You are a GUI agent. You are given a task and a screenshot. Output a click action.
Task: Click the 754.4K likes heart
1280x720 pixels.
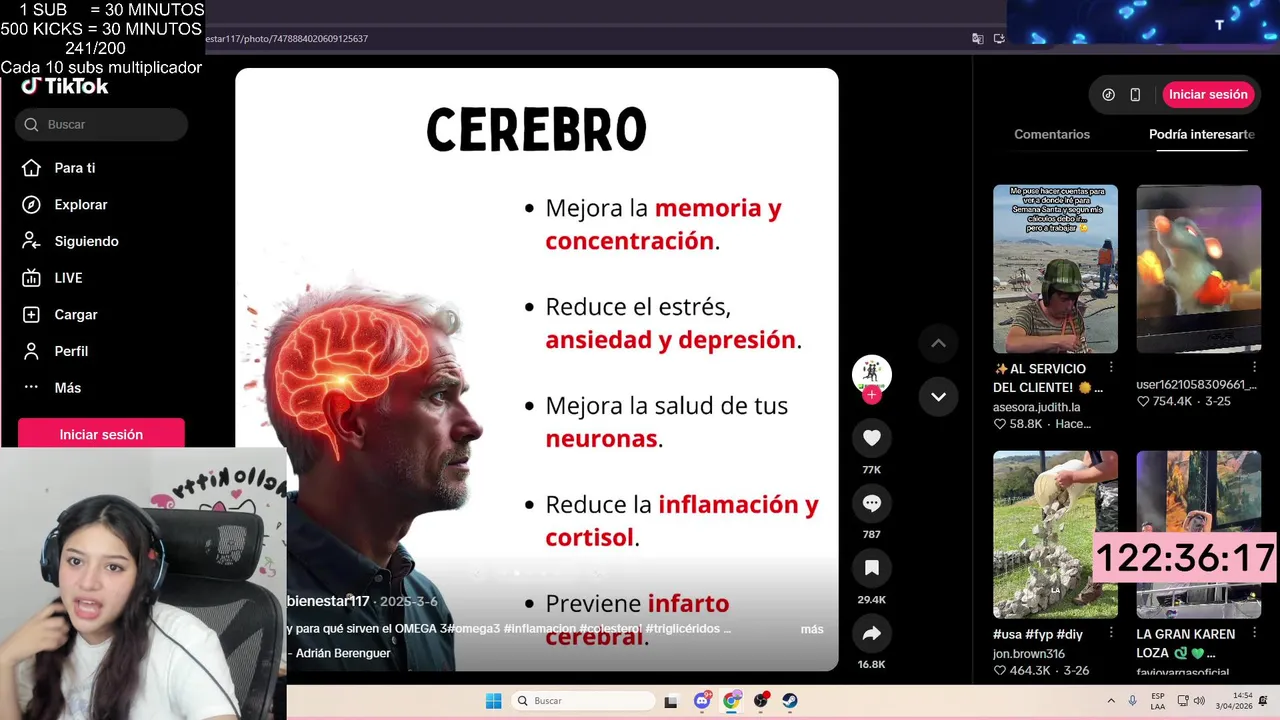point(1143,401)
